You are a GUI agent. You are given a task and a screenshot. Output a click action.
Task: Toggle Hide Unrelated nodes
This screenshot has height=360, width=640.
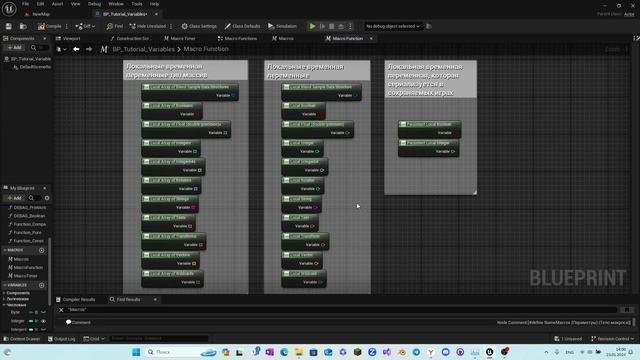pyautogui.click(x=147, y=26)
